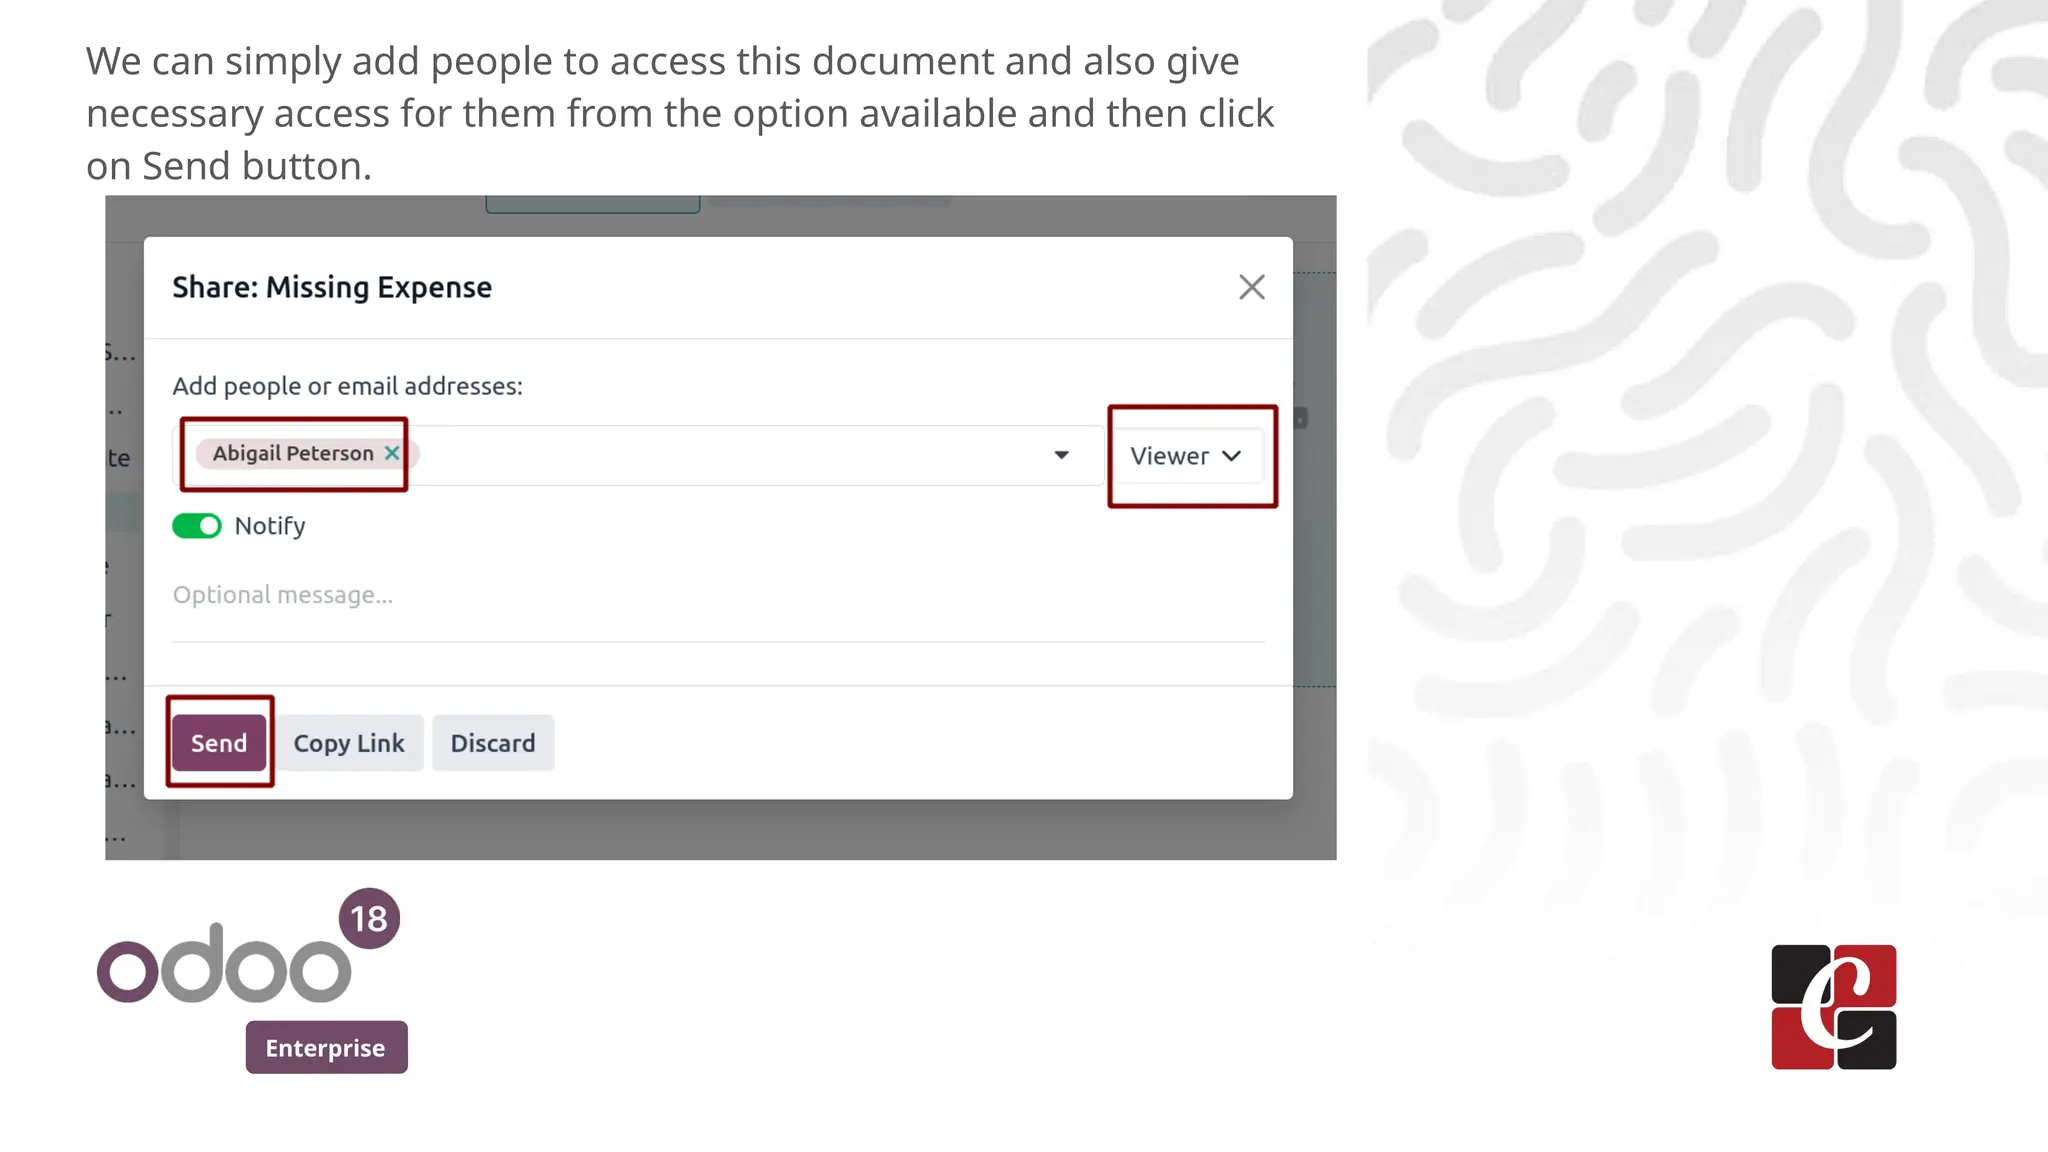Click the Share: Missing Expense title
This screenshot has height=1152, width=2048.
coord(332,288)
